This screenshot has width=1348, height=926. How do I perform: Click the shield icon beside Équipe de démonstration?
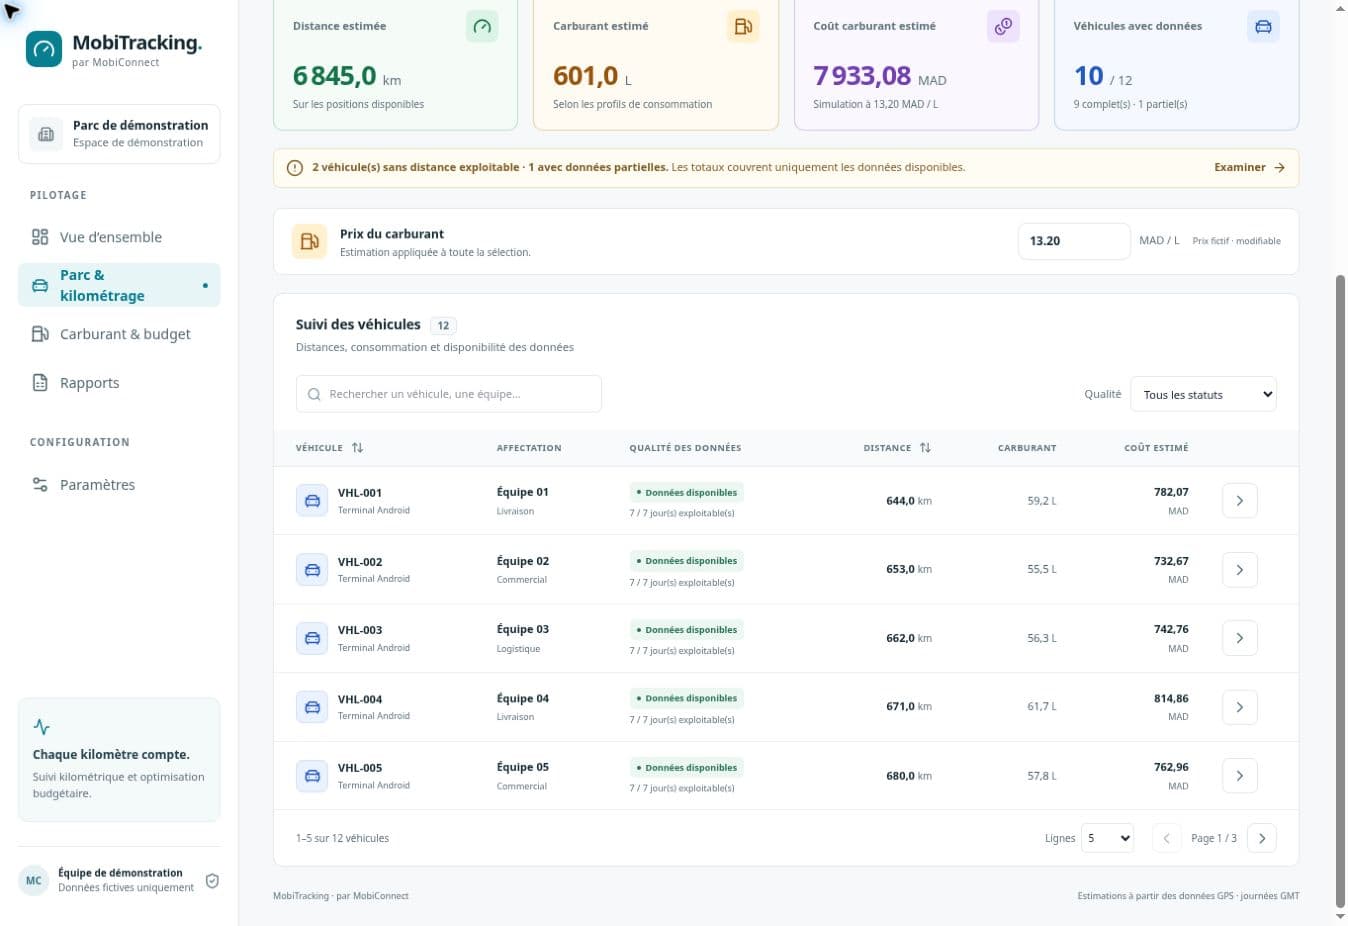coord(212,881)
